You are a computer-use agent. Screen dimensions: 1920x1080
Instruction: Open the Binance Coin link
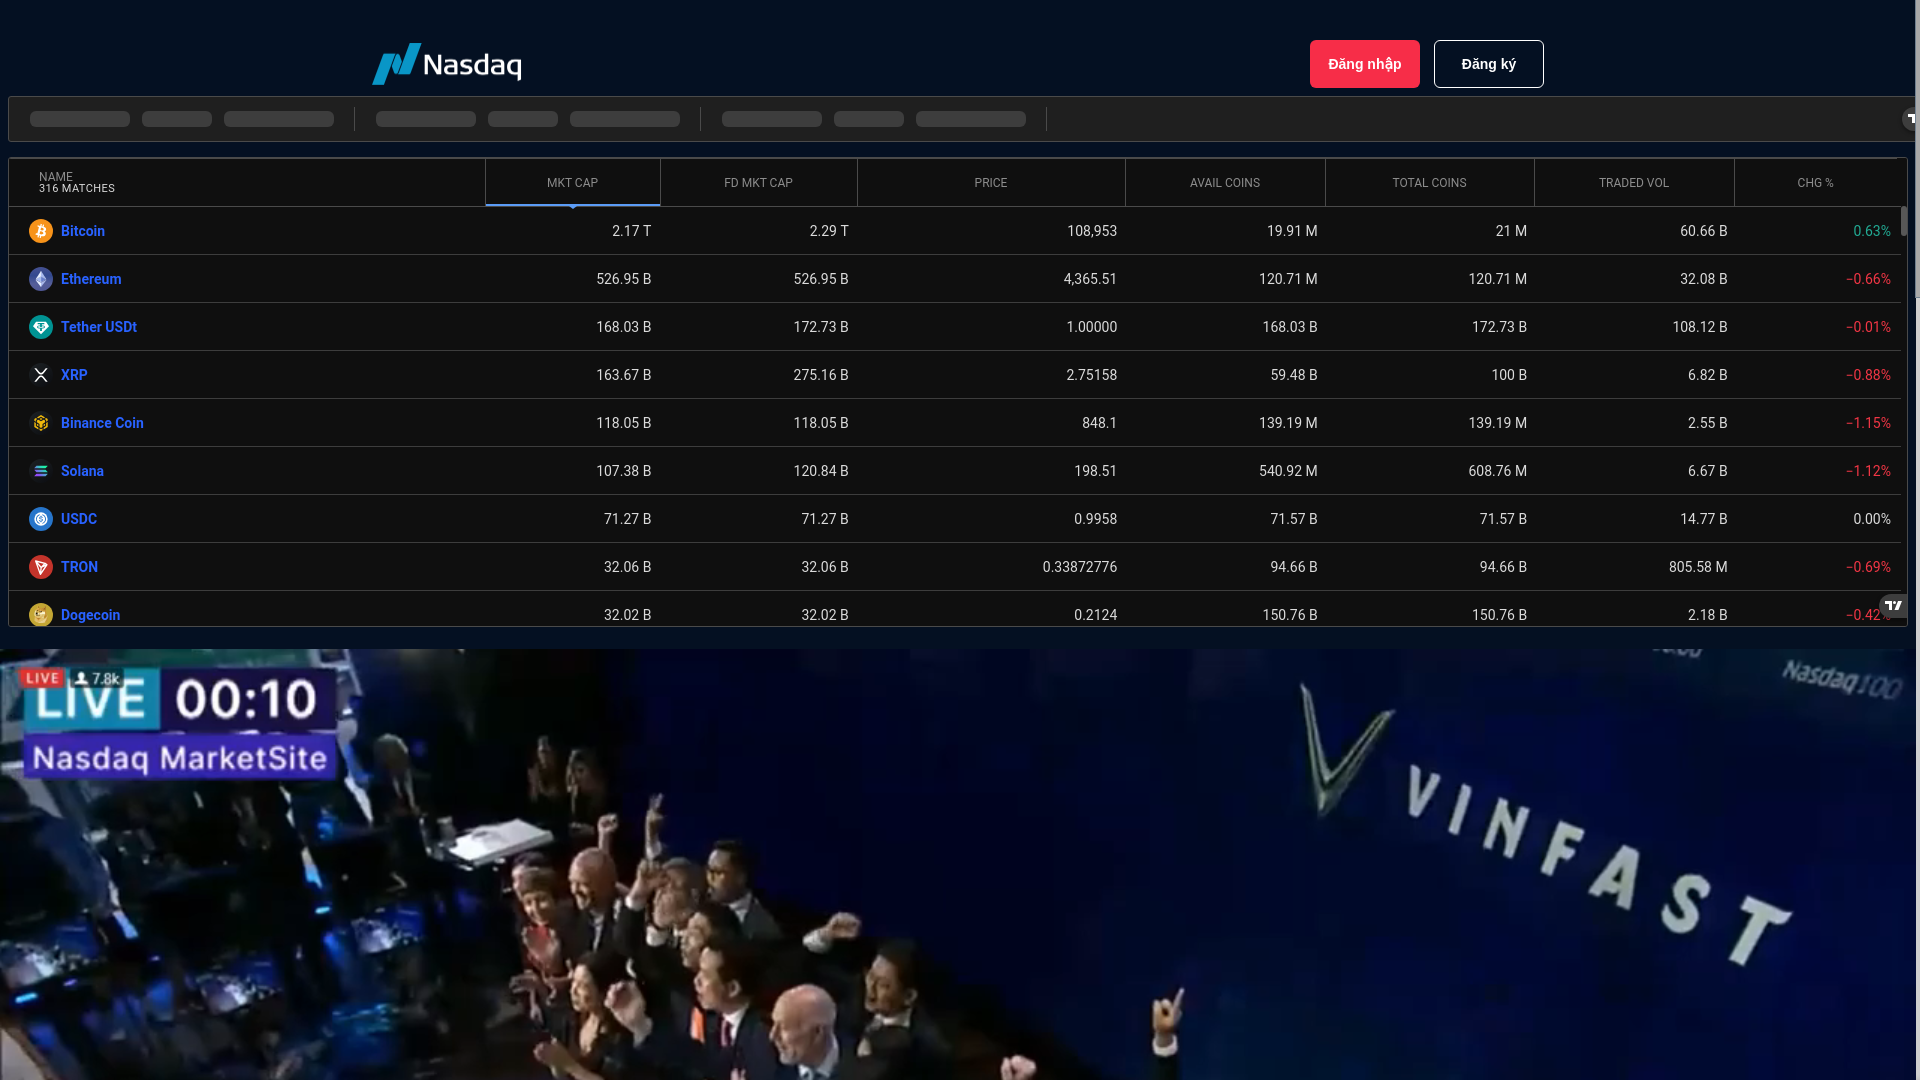click(x=102, y=423)
